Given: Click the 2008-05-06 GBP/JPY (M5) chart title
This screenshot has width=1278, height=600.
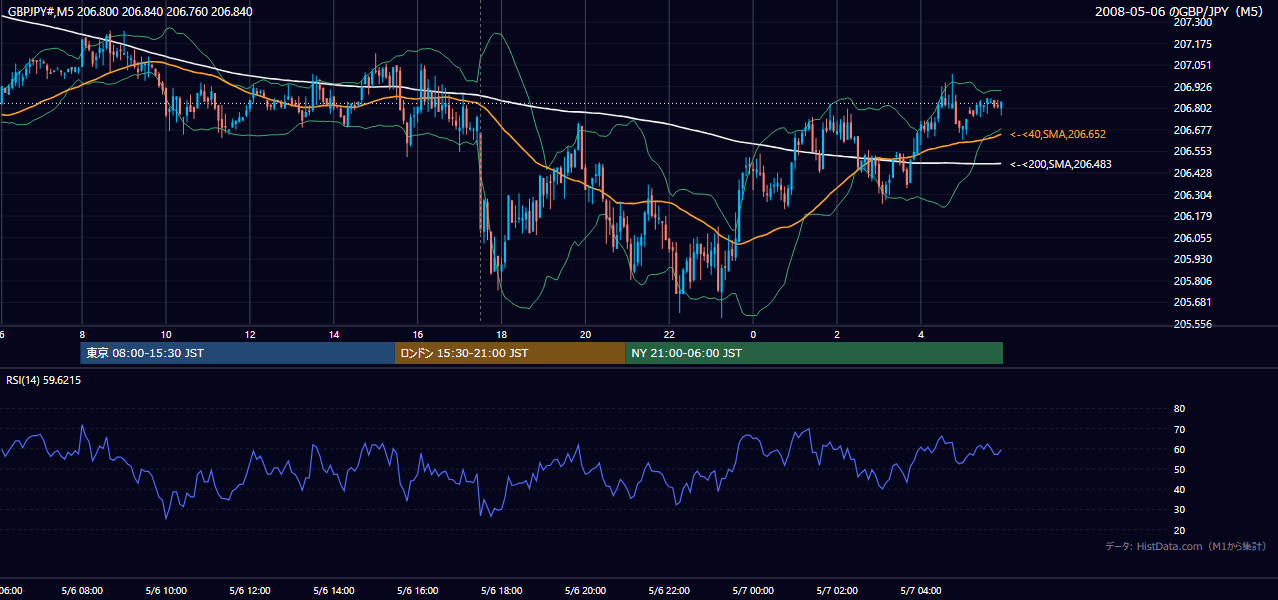Looking at the screenshot, I should (1181, 11).
